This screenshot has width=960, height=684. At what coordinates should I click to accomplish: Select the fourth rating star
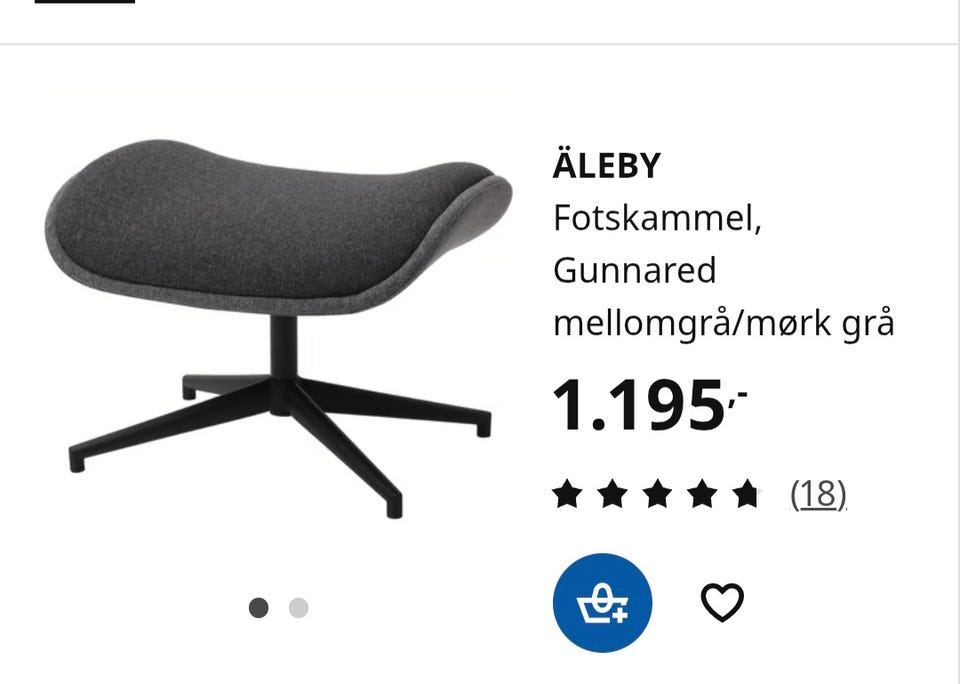coord(702,494)
